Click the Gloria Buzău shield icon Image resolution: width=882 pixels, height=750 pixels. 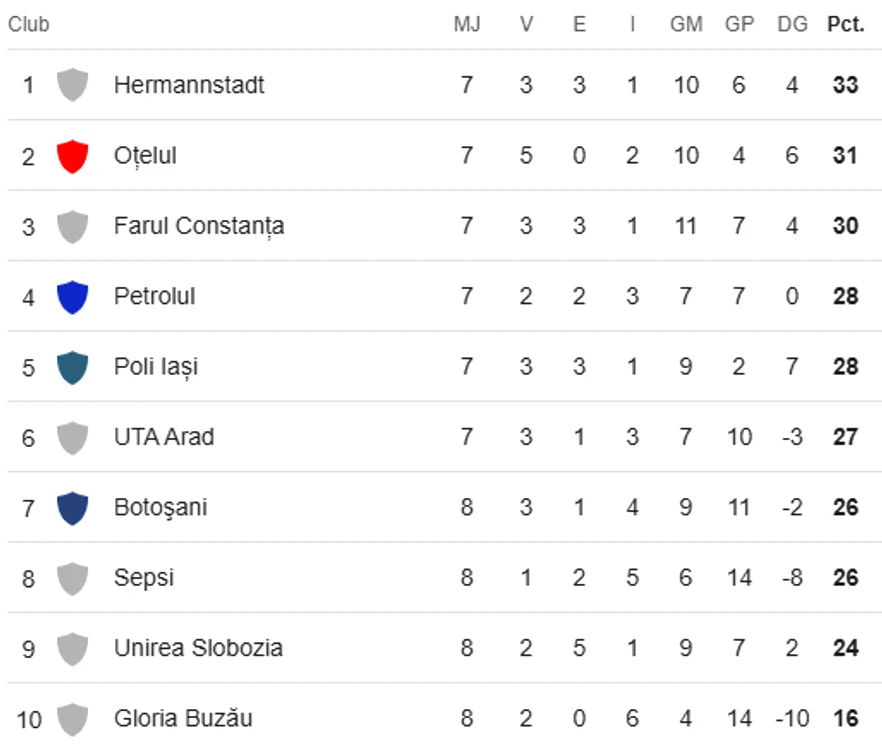(x=73, y=719)
